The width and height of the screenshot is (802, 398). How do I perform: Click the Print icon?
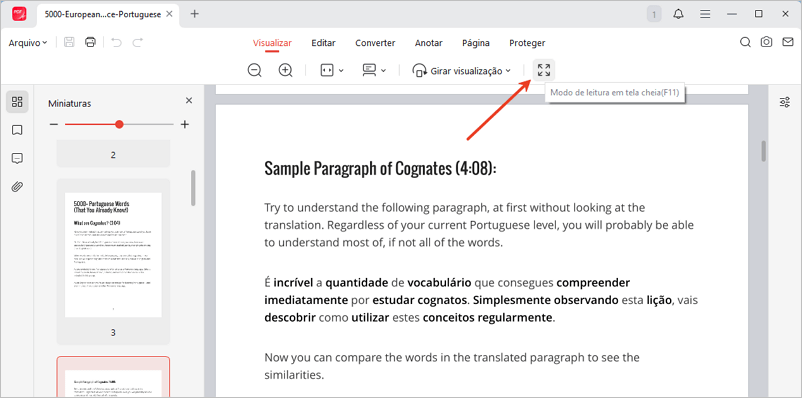pyautogui.click(x=91, y=42)
